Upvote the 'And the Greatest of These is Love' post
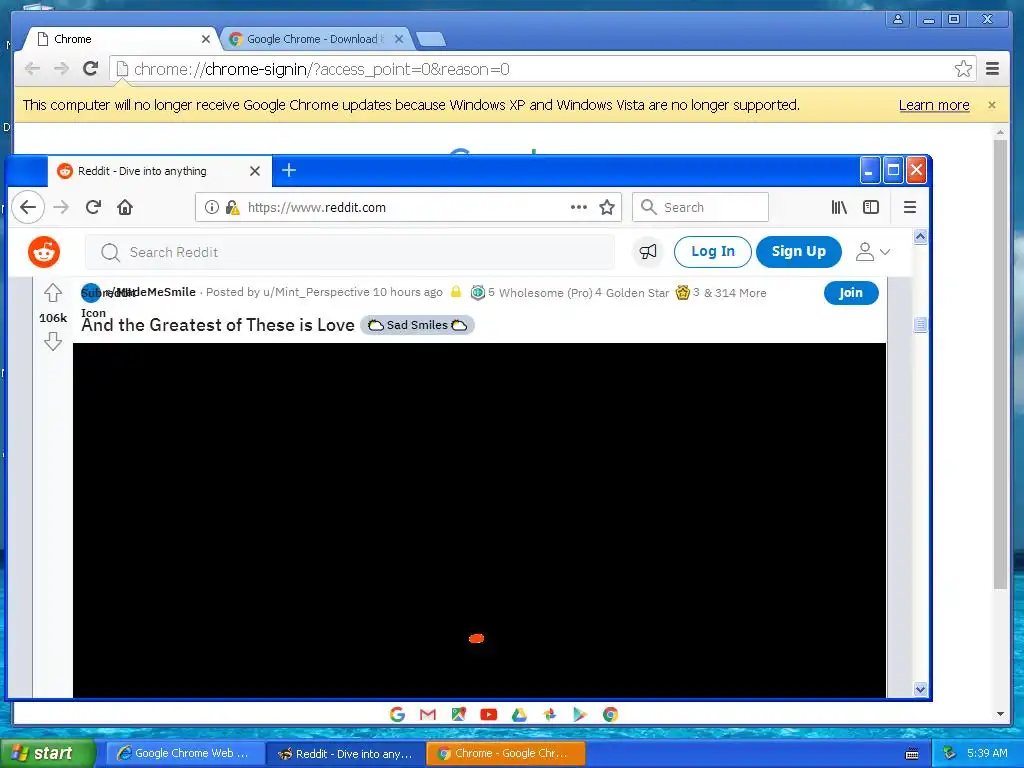Screen dimensions: 1024x768 [53, 293]
